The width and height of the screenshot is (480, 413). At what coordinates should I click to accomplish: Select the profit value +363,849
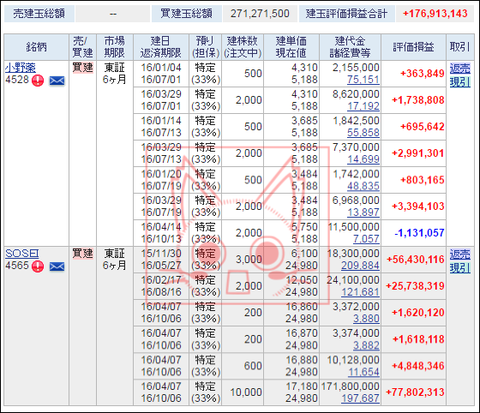click(423, 73)
